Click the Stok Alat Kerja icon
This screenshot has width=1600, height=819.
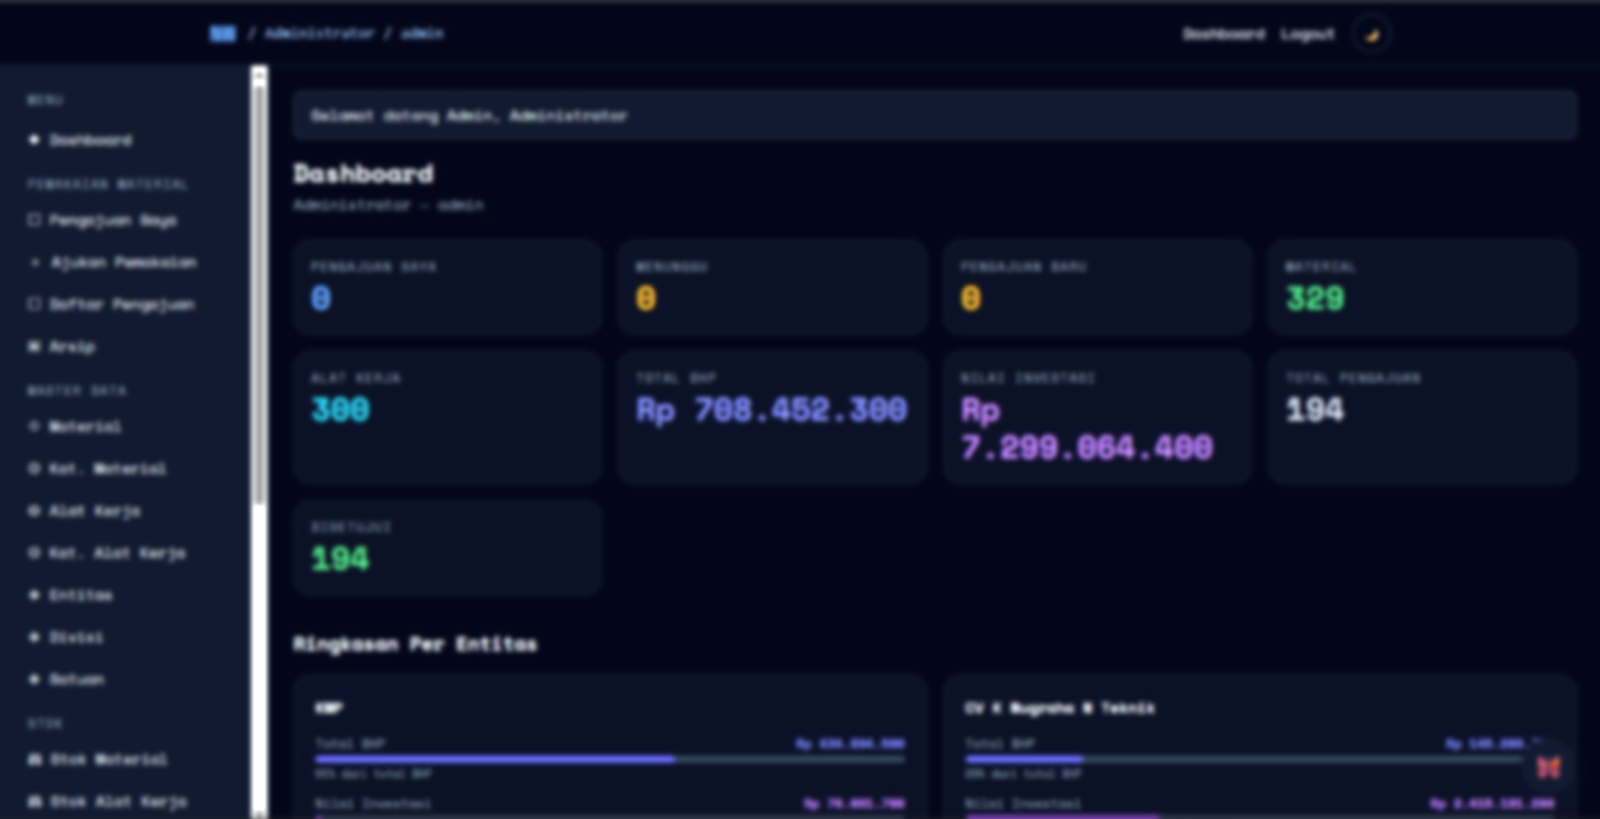34,801
